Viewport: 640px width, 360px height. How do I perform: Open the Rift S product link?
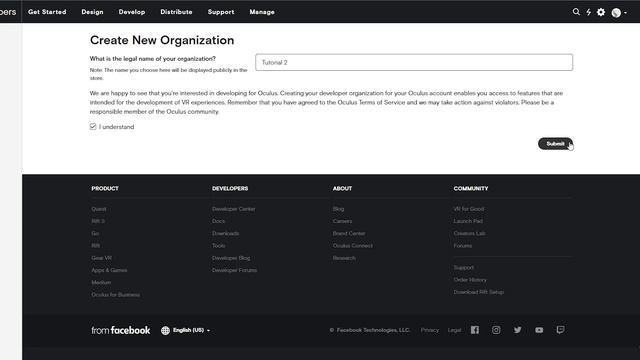(x=98, y=221)
